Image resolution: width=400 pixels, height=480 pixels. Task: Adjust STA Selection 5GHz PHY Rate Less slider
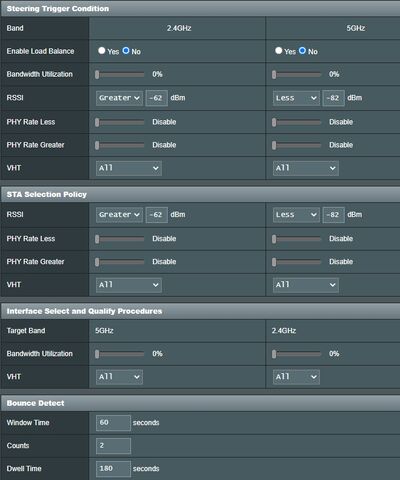[297, 239]
